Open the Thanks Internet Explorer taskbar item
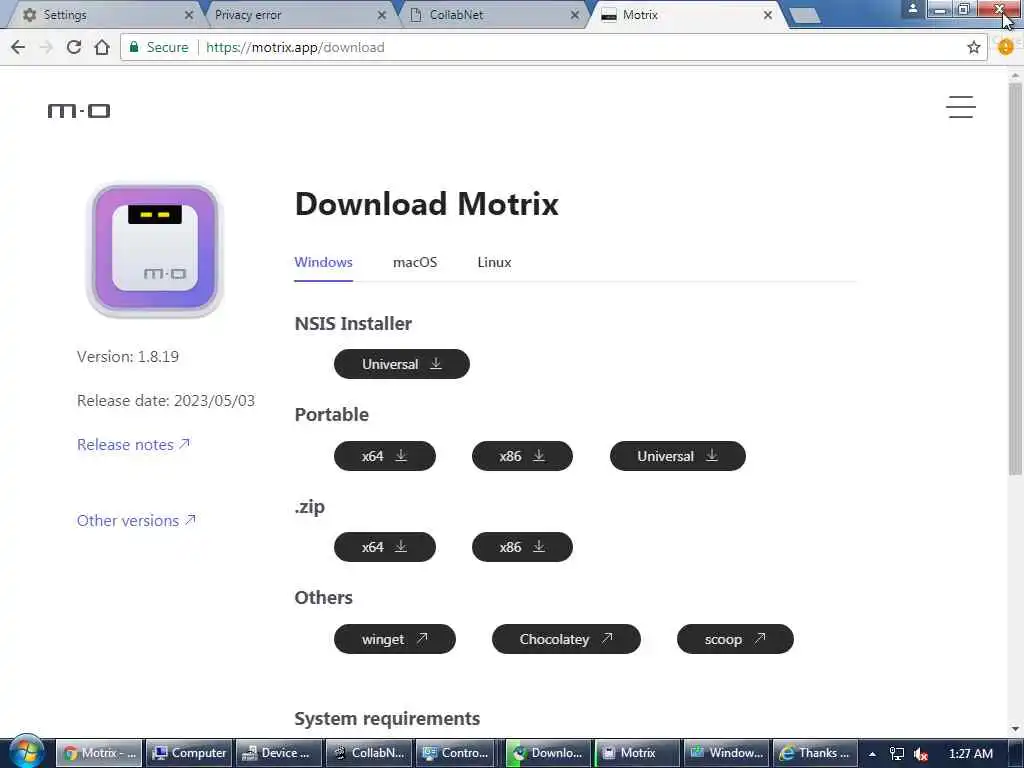Screen dimensions: 1024x768 (816, 753)
